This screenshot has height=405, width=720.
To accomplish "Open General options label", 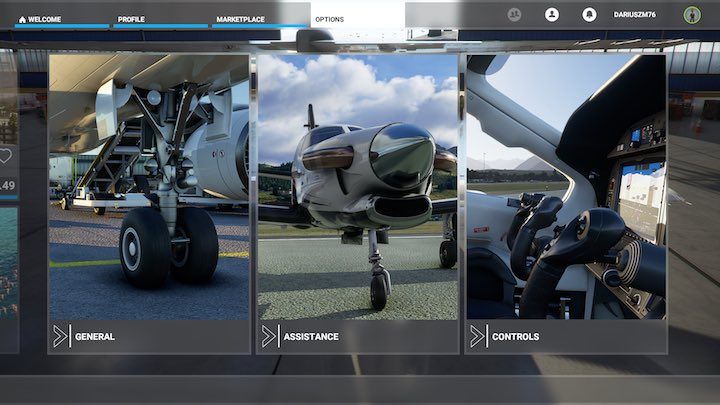I will click(95, 337).
